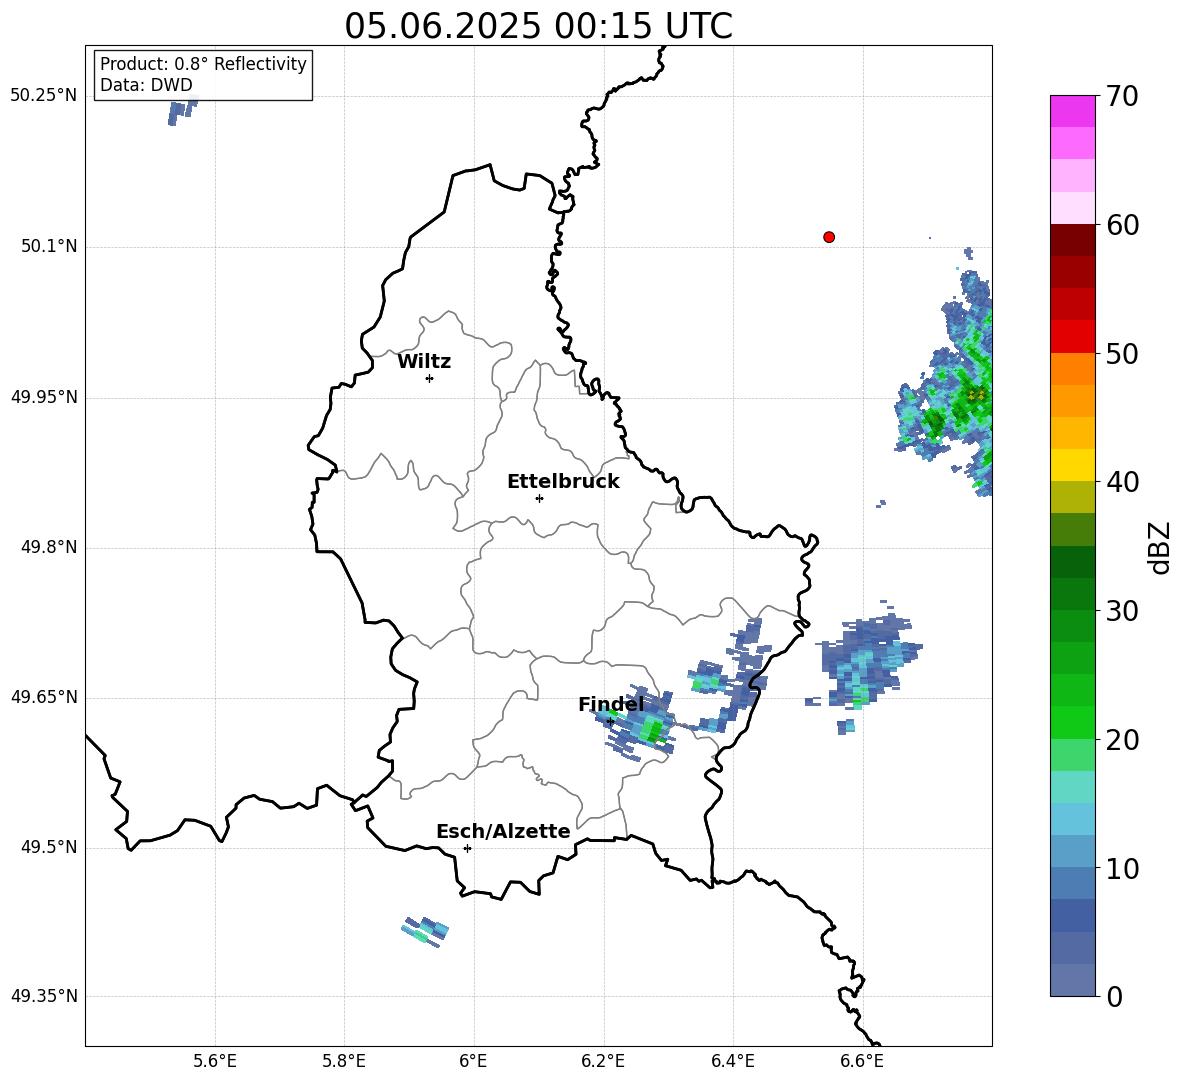
Task: Click the 6.6°E longitude label
Action: (862, 1061)
